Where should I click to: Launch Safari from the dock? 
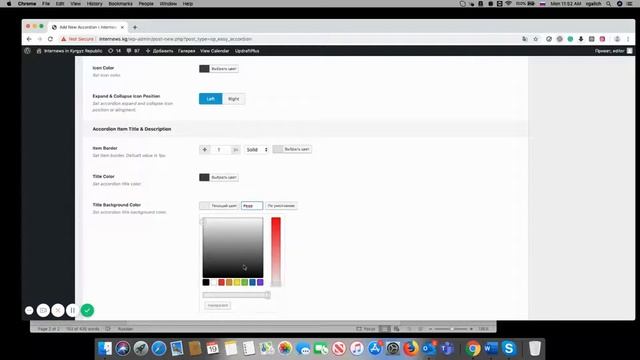point(159,348)
